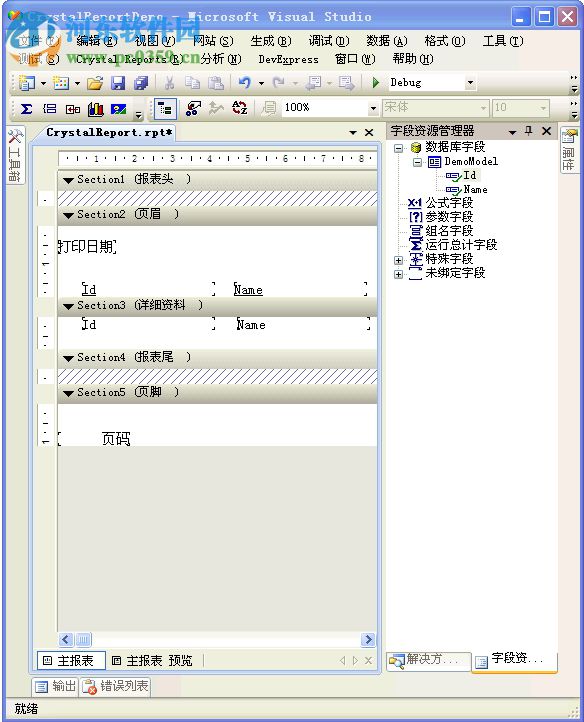Click the Add New Item icon

(61, 83)
